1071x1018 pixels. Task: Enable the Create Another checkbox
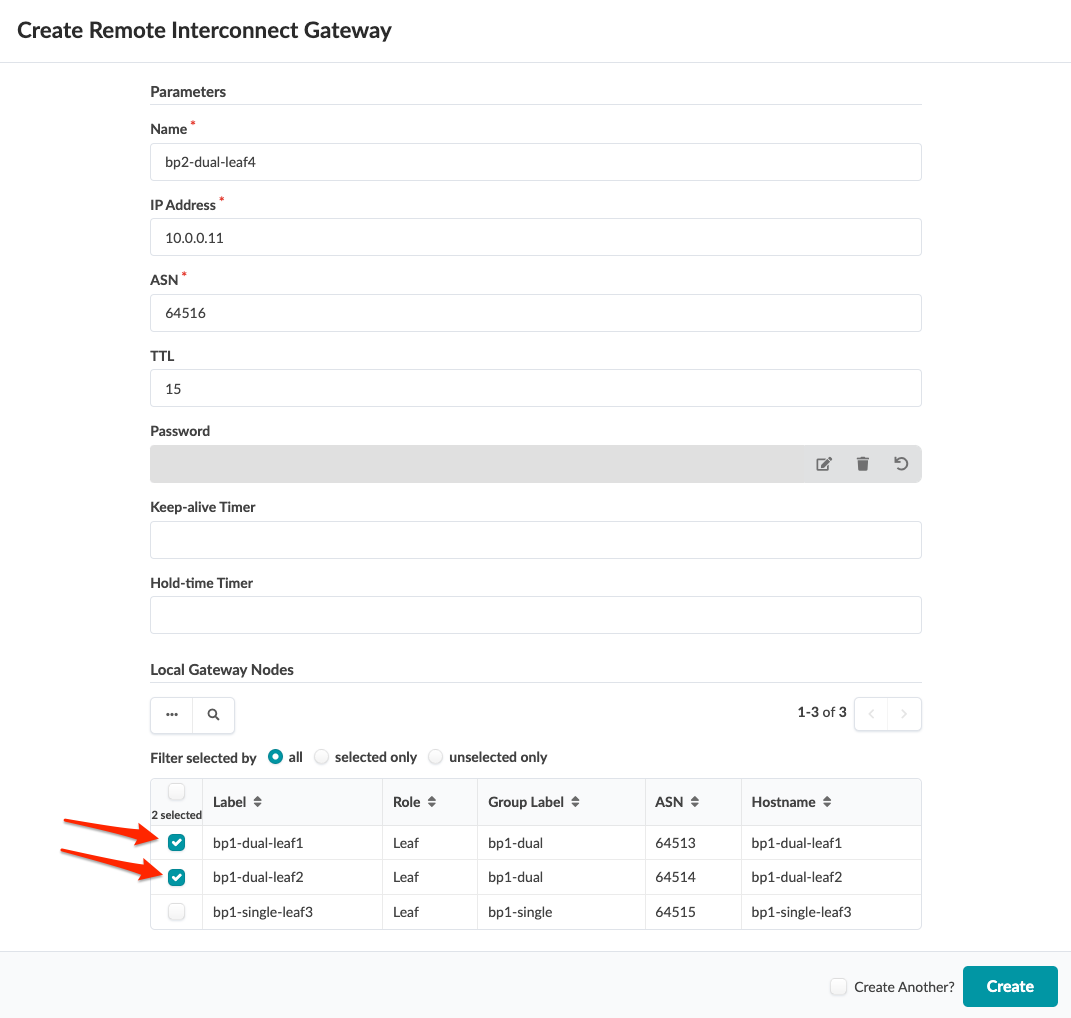[x=839, y=987]
